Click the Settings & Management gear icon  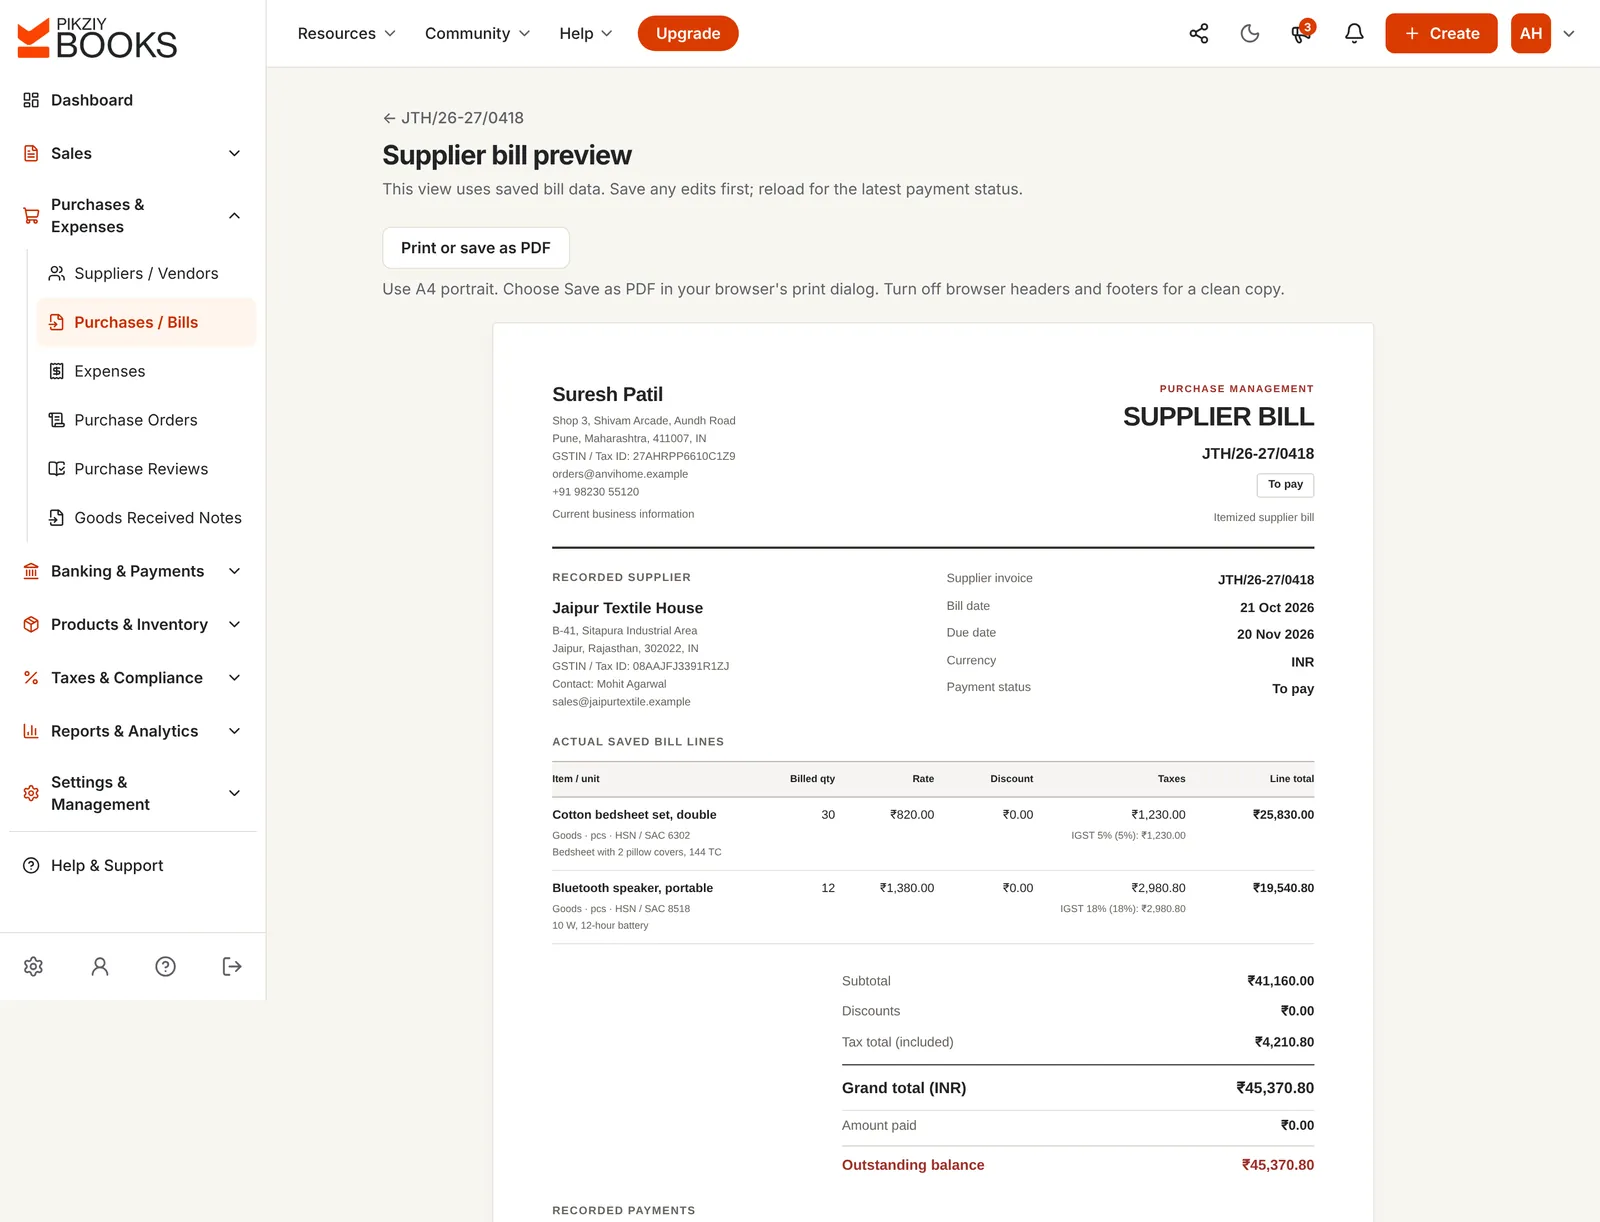tap(31, 793)
